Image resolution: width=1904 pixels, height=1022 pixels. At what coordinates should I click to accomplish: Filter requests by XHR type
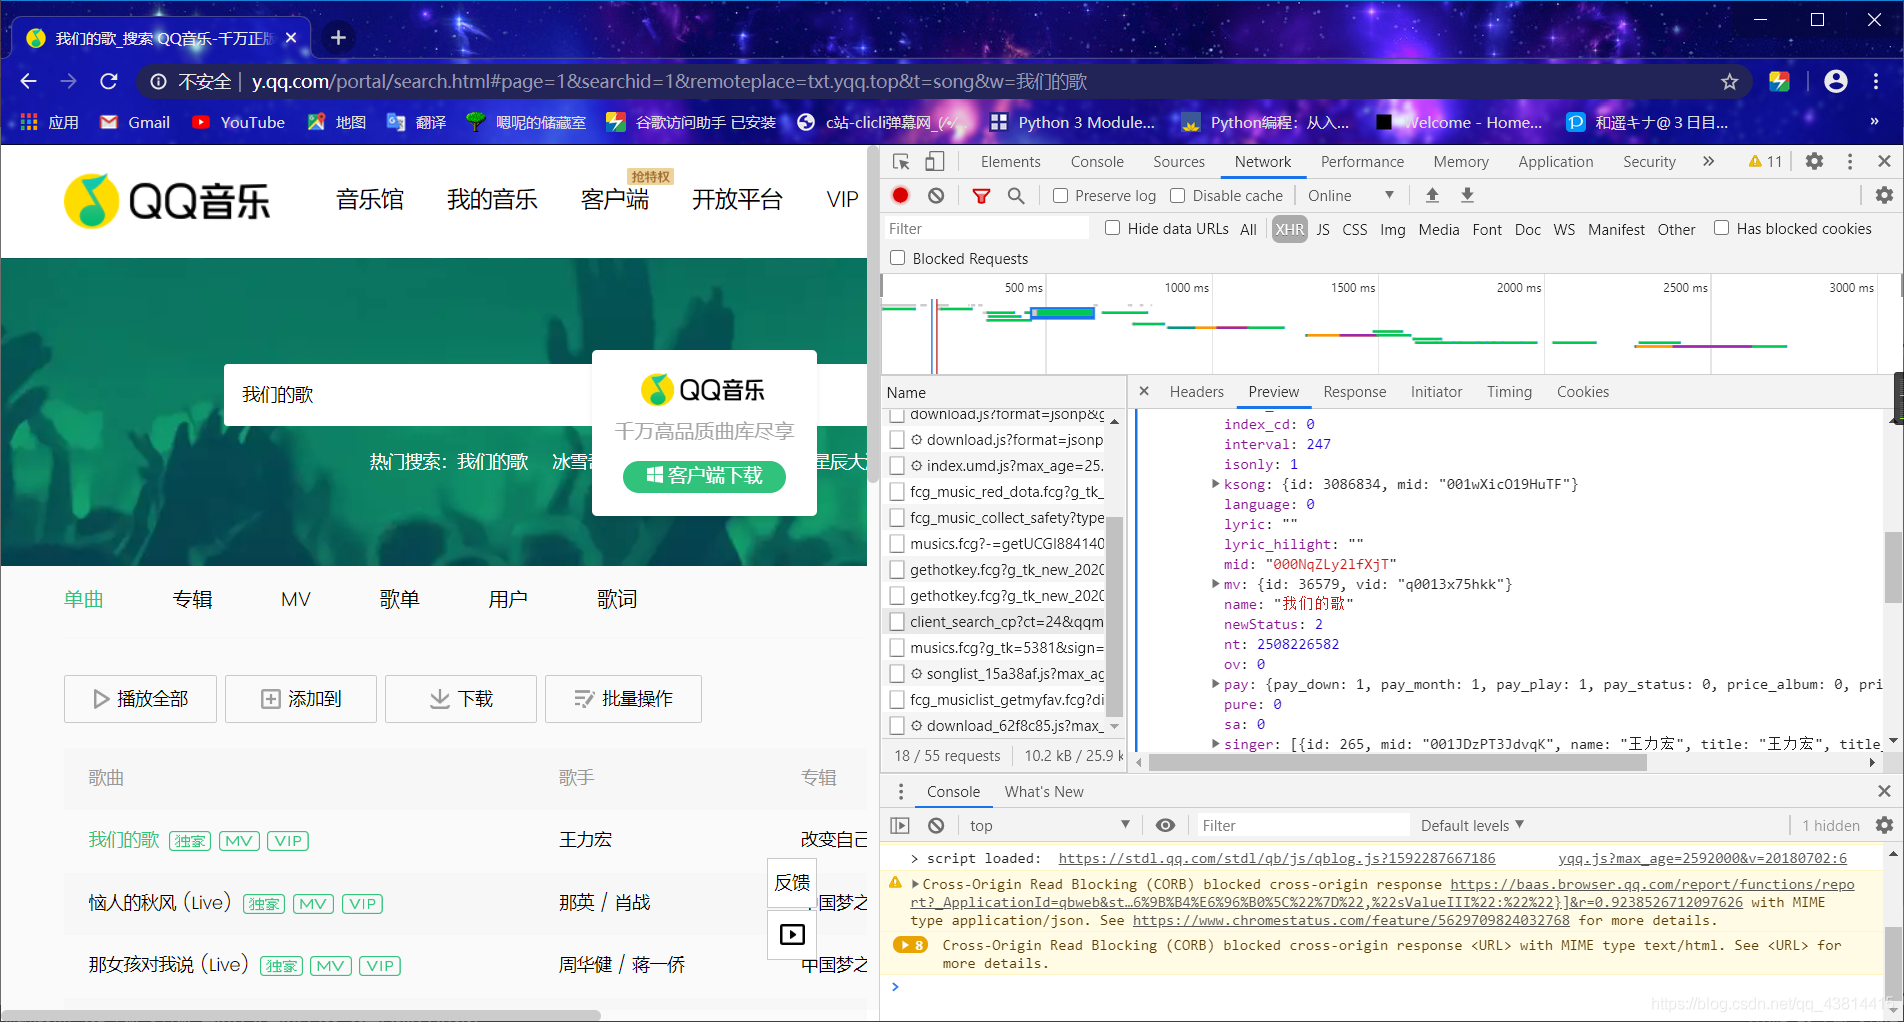pos(1289,229)
